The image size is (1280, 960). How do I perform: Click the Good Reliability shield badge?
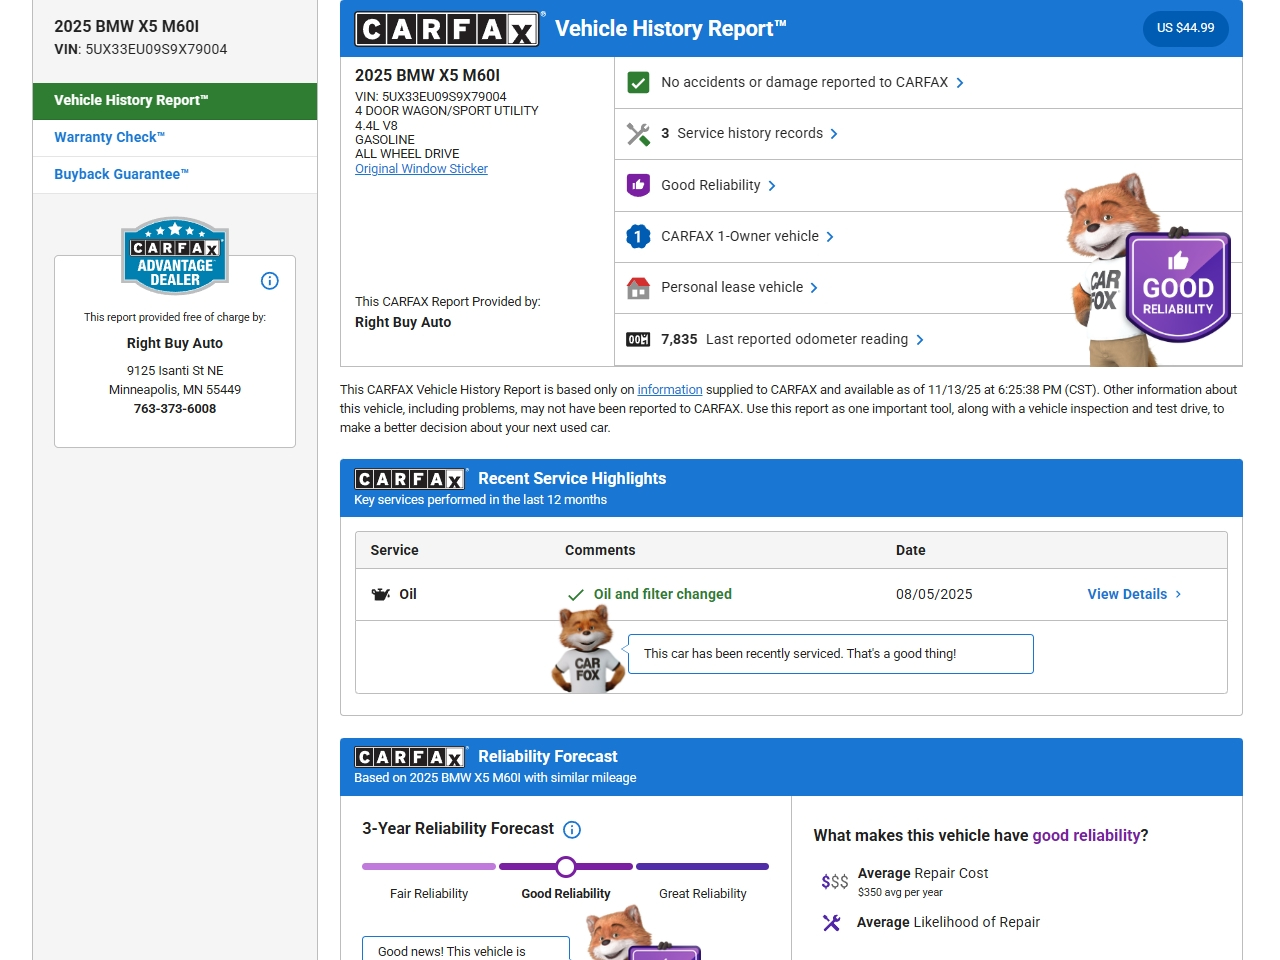1178,288
